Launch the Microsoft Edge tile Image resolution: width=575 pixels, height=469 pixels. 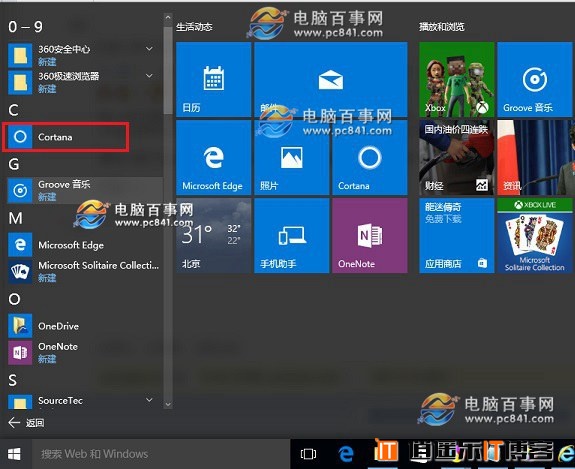213,158
